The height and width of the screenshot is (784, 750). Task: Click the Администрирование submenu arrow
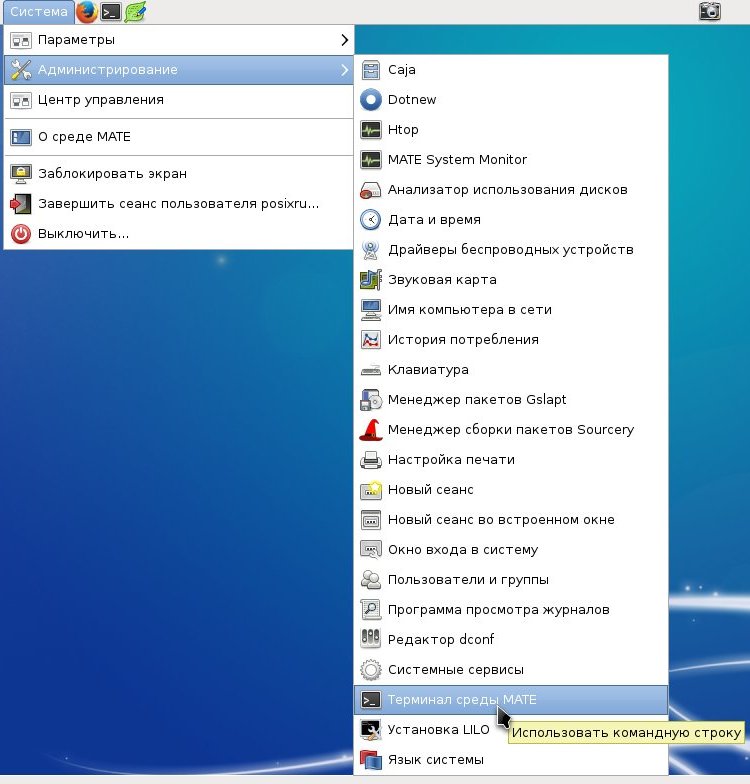(344, 70)
